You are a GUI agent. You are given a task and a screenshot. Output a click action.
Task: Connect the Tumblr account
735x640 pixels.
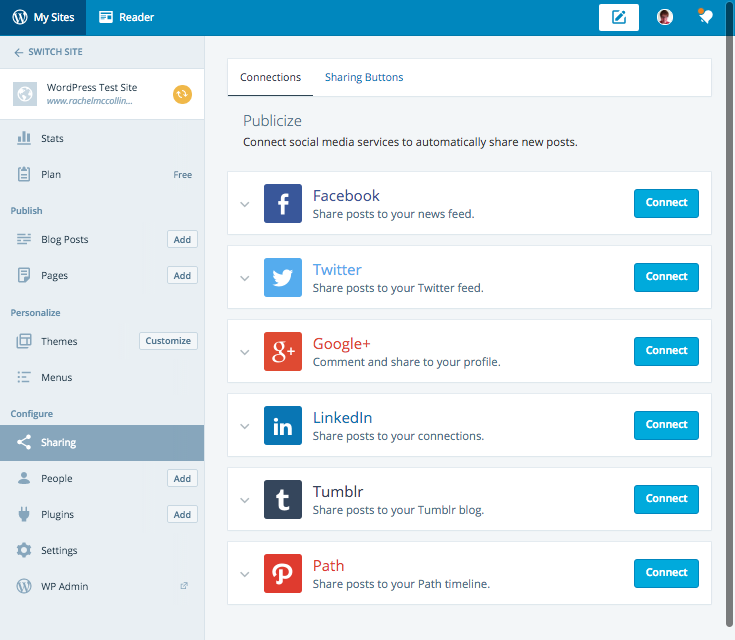[x=666, y=499]
